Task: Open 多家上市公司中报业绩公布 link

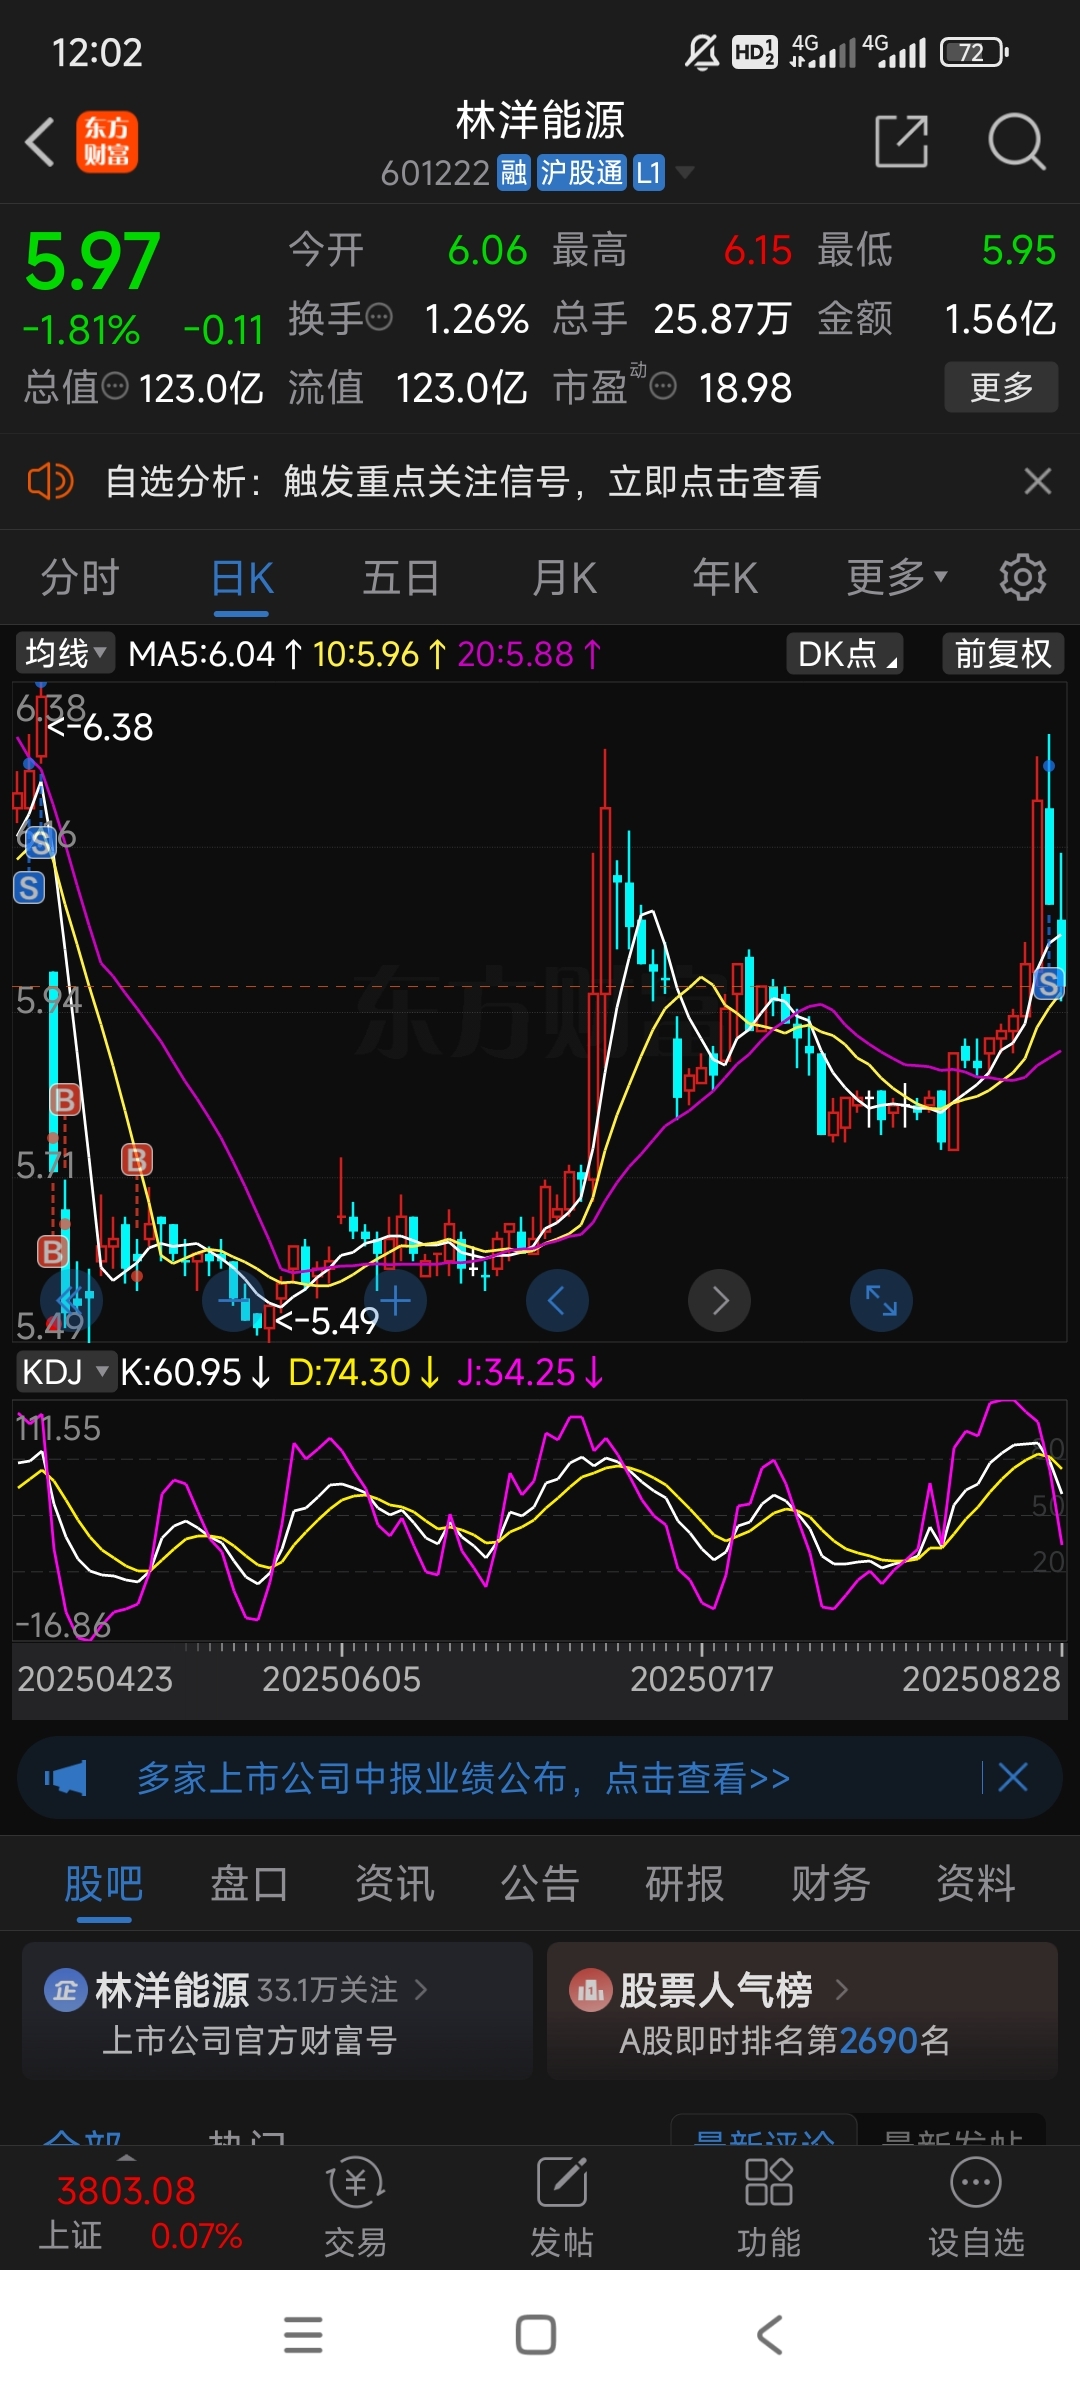Action: 463,1778
